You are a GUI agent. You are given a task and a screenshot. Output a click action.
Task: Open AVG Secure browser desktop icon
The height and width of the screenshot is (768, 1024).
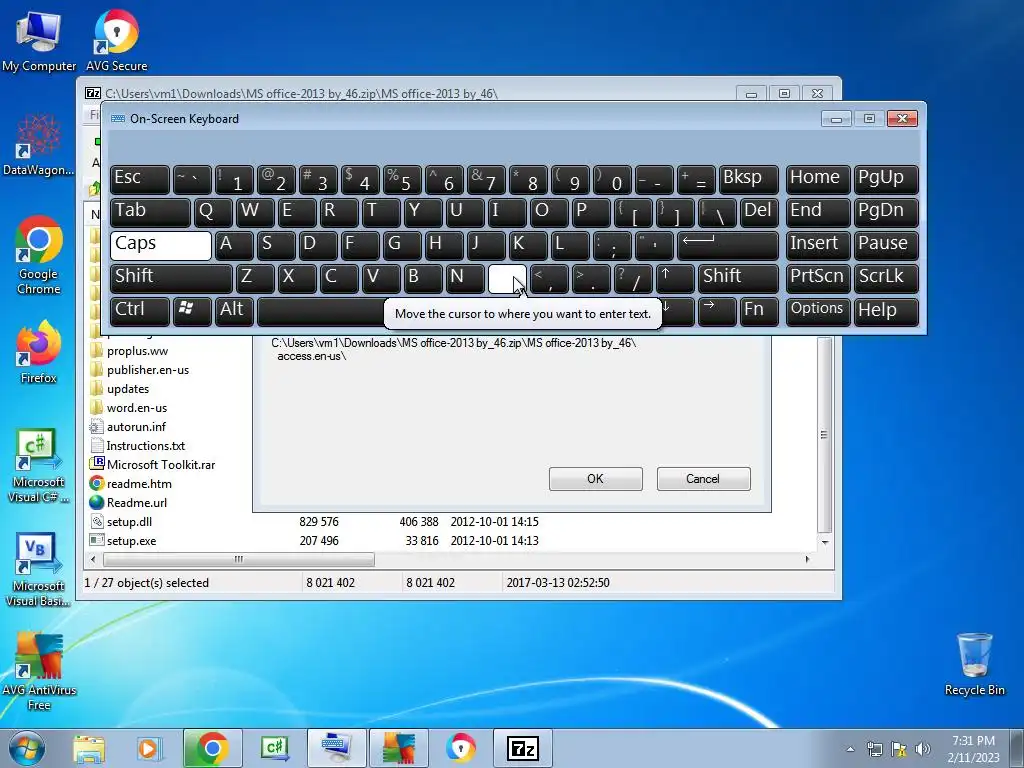point(116,41)
